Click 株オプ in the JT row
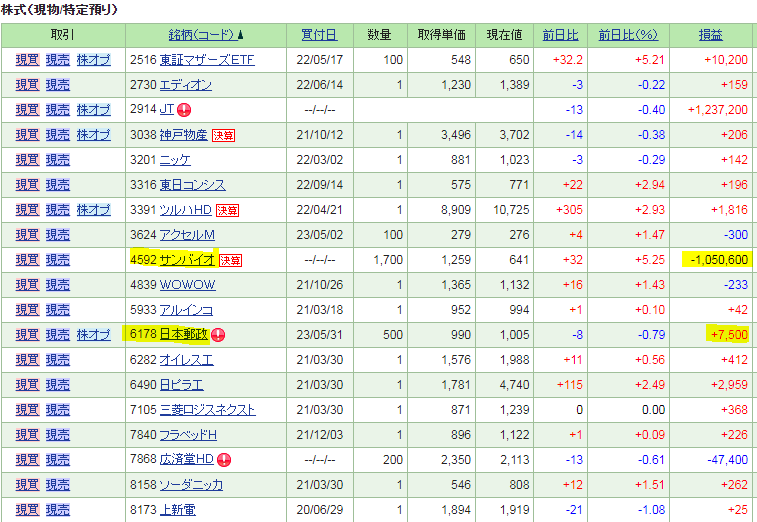This screenshot has width=757, height=522. tap(94, 110)
